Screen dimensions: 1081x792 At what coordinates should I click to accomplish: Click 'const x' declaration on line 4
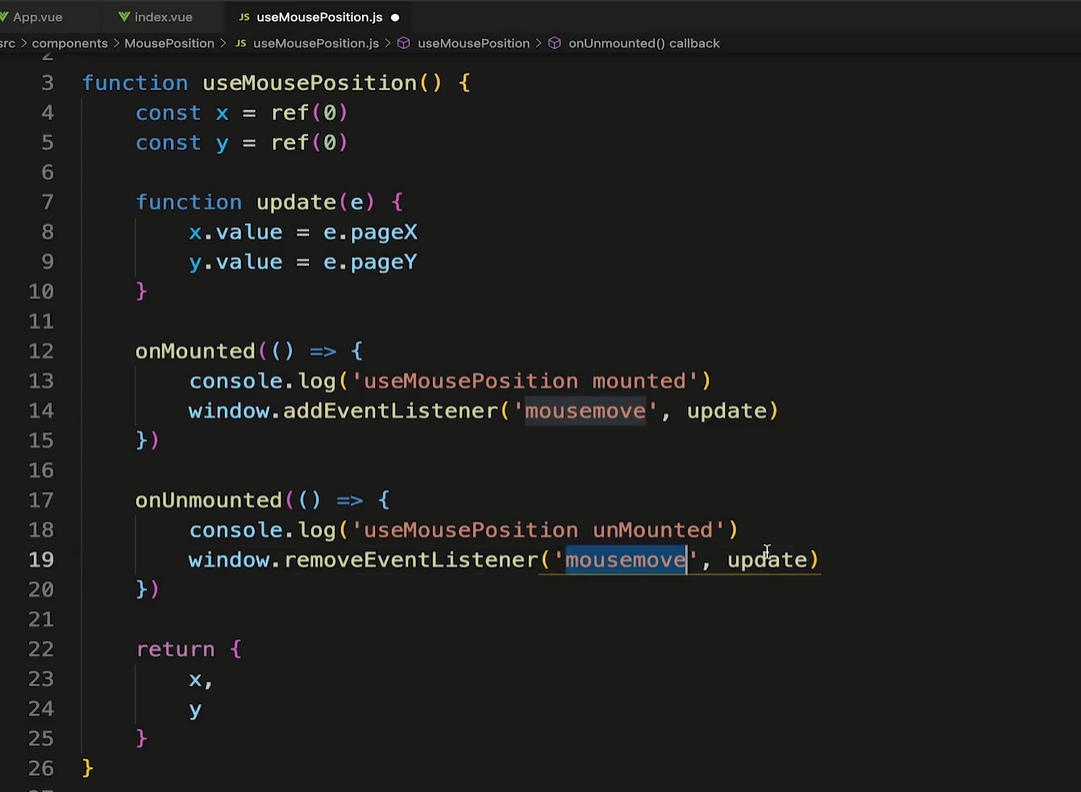182,113
